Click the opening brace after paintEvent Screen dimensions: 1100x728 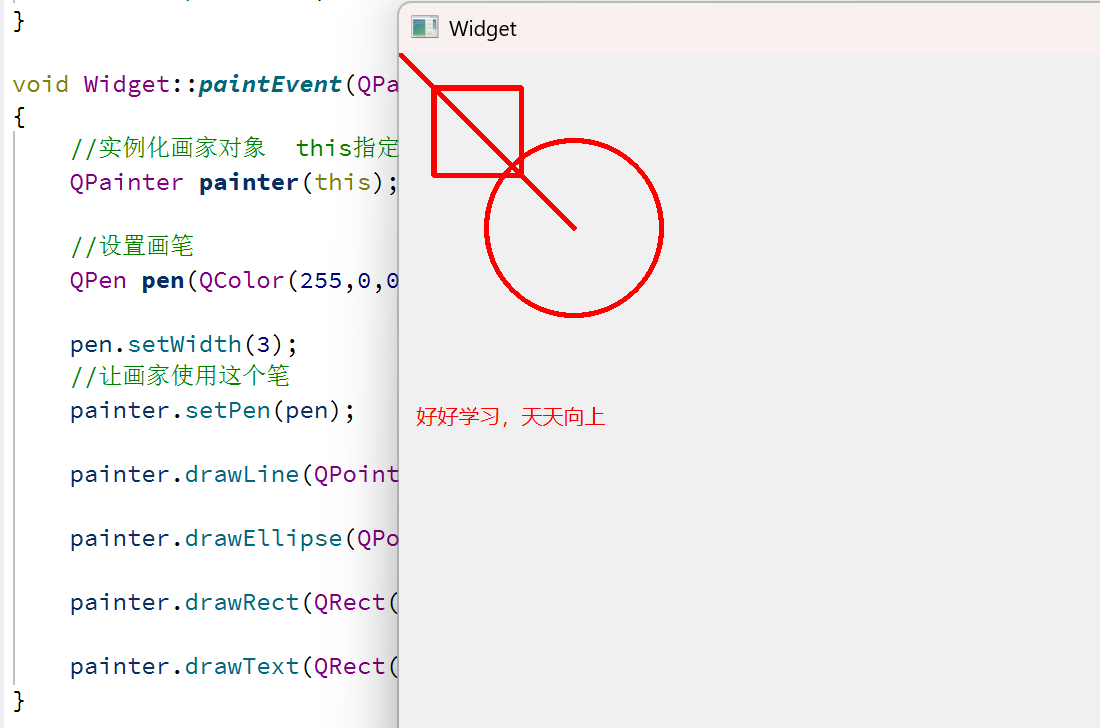(x=20, y=117)
